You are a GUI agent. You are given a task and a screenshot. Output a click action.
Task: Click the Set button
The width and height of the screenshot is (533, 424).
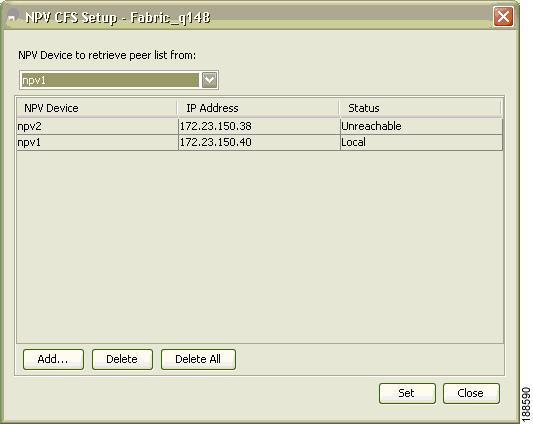pyautogui.click(x=407, y=393)
